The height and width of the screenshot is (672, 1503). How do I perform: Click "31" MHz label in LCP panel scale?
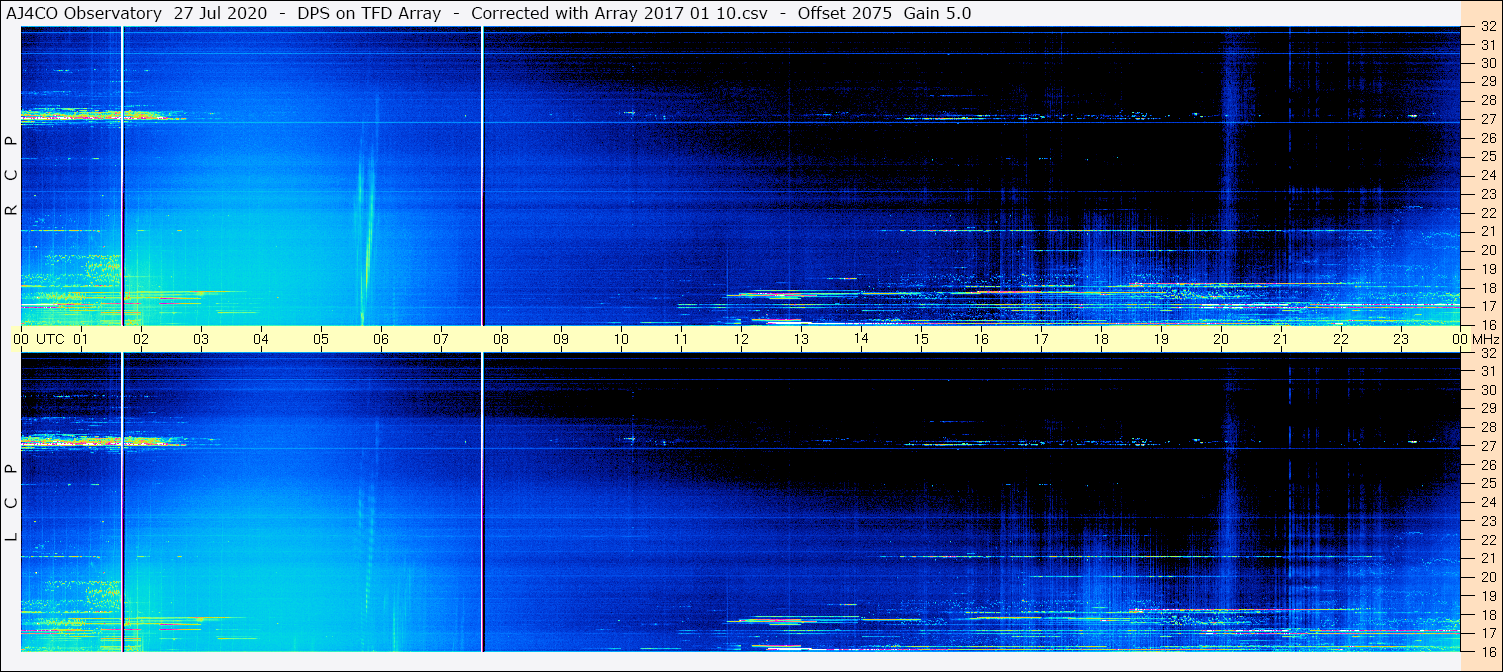click(x=1488, y=371)
